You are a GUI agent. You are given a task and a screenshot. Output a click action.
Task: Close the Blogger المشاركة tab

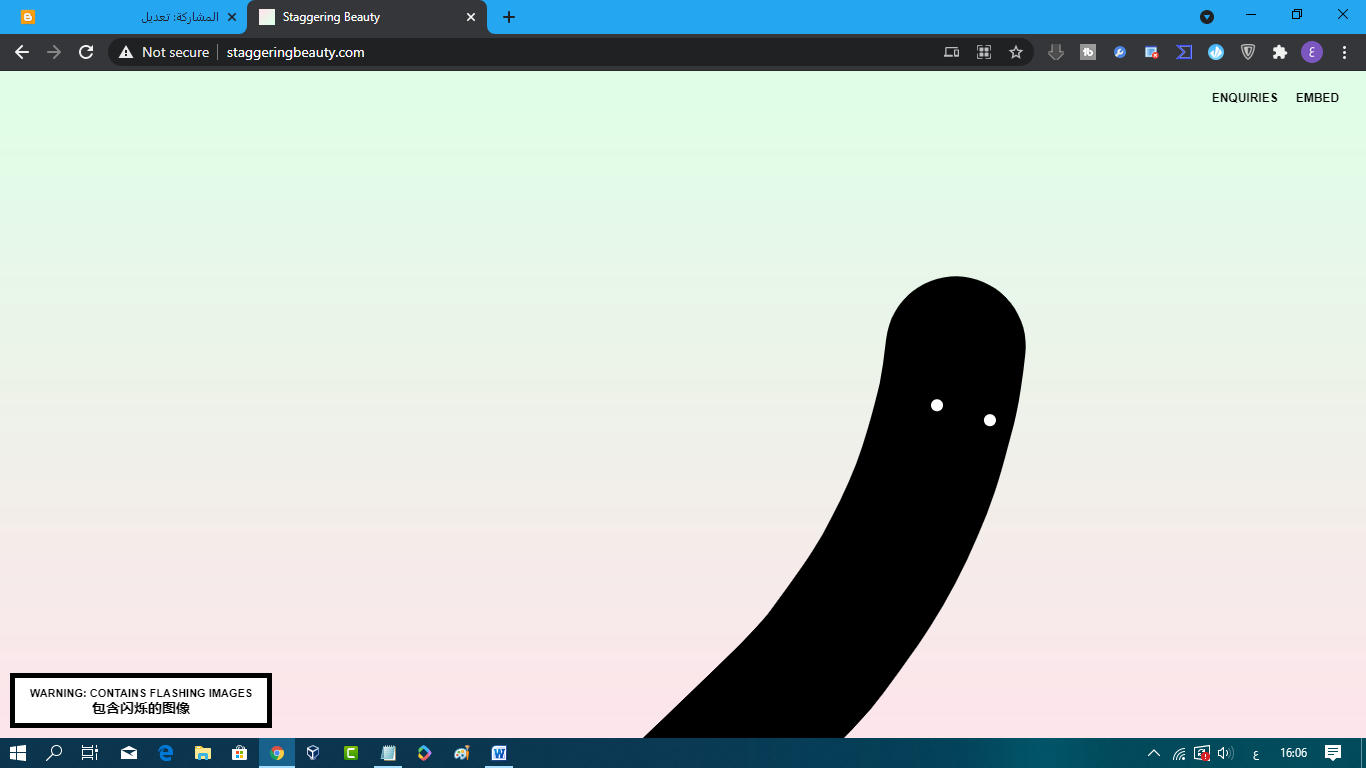point(231,17)
